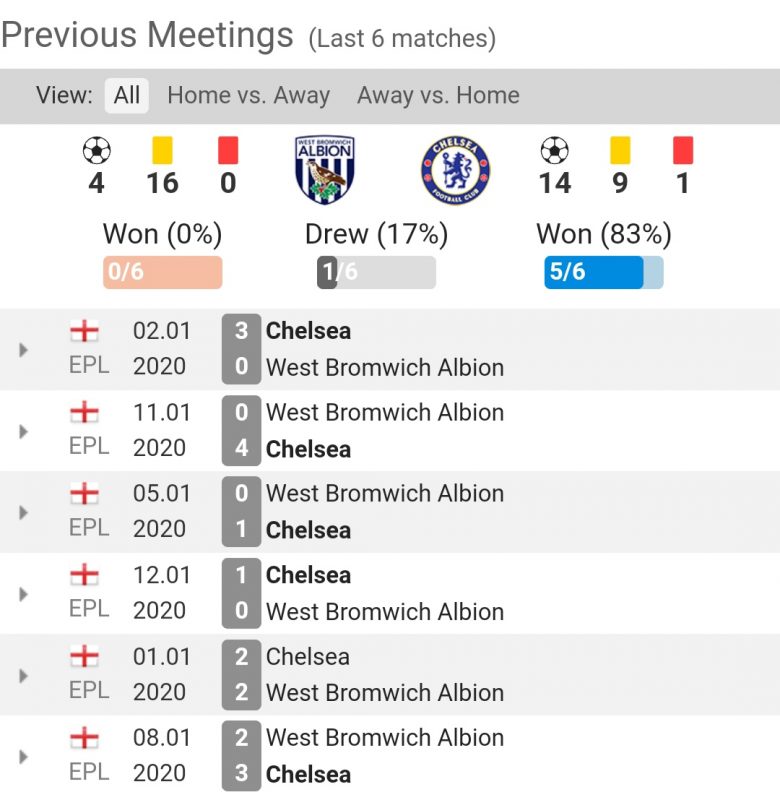Expand the 02.01 2020 match row
This screenshot has width=780, height=800.
(x=24, y=350)
